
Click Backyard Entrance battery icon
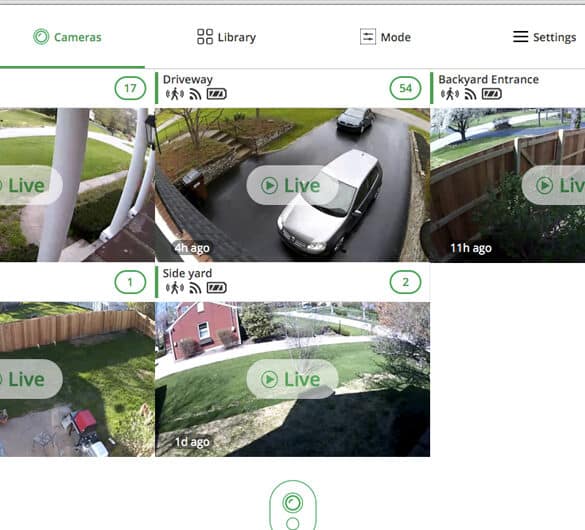coord(492,94)
